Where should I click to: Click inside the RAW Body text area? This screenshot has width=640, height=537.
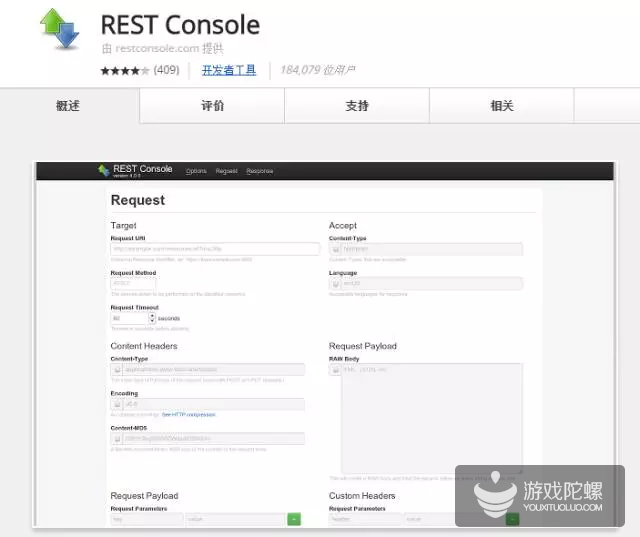tap(432, 418)
